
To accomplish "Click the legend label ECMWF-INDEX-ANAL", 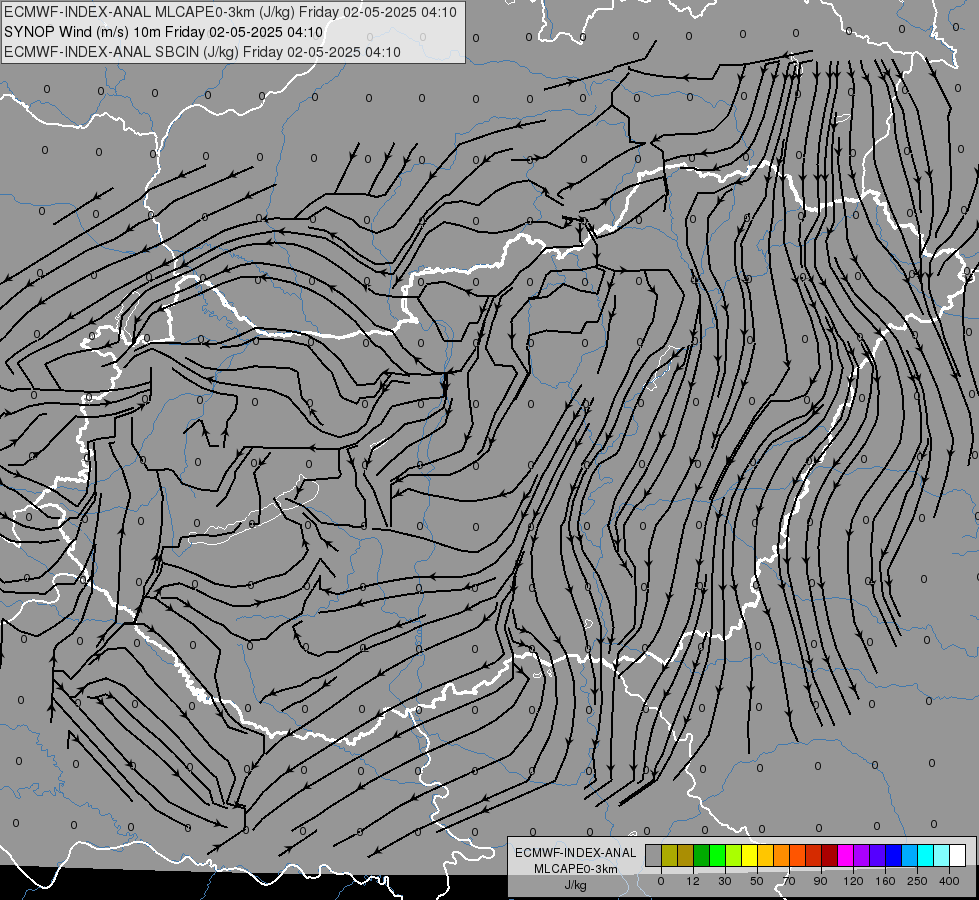I will coord(576,853).
